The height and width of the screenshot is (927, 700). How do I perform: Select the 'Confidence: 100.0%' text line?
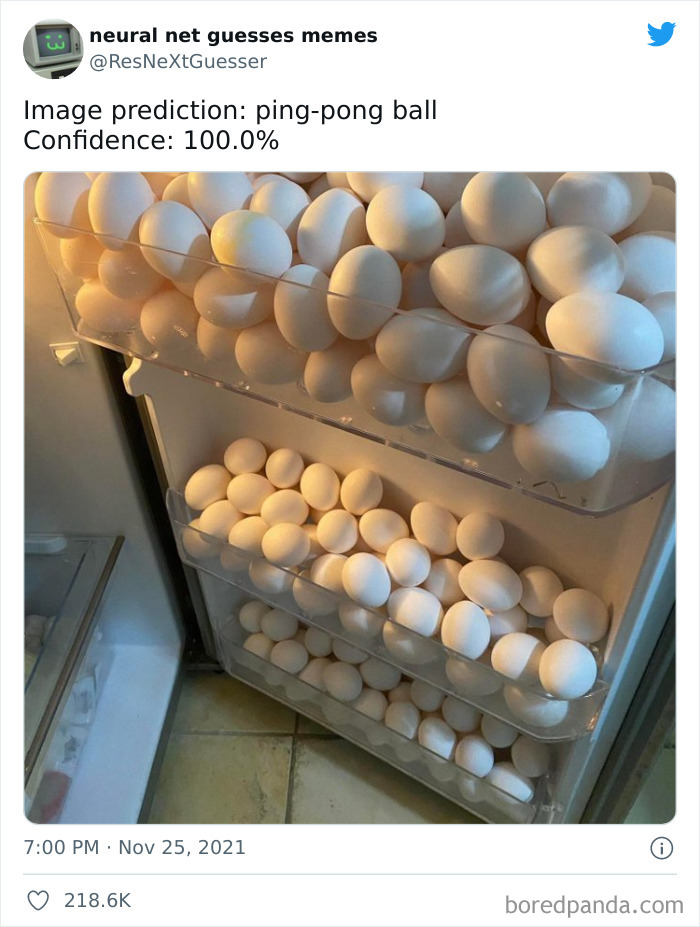click(x=151, y=141)
